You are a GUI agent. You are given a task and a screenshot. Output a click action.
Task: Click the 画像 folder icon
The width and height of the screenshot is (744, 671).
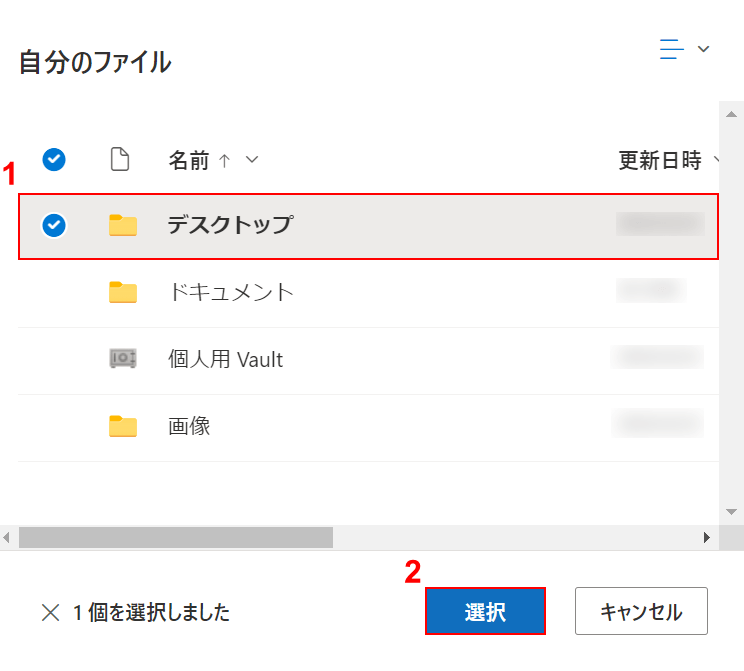(122, 426)
